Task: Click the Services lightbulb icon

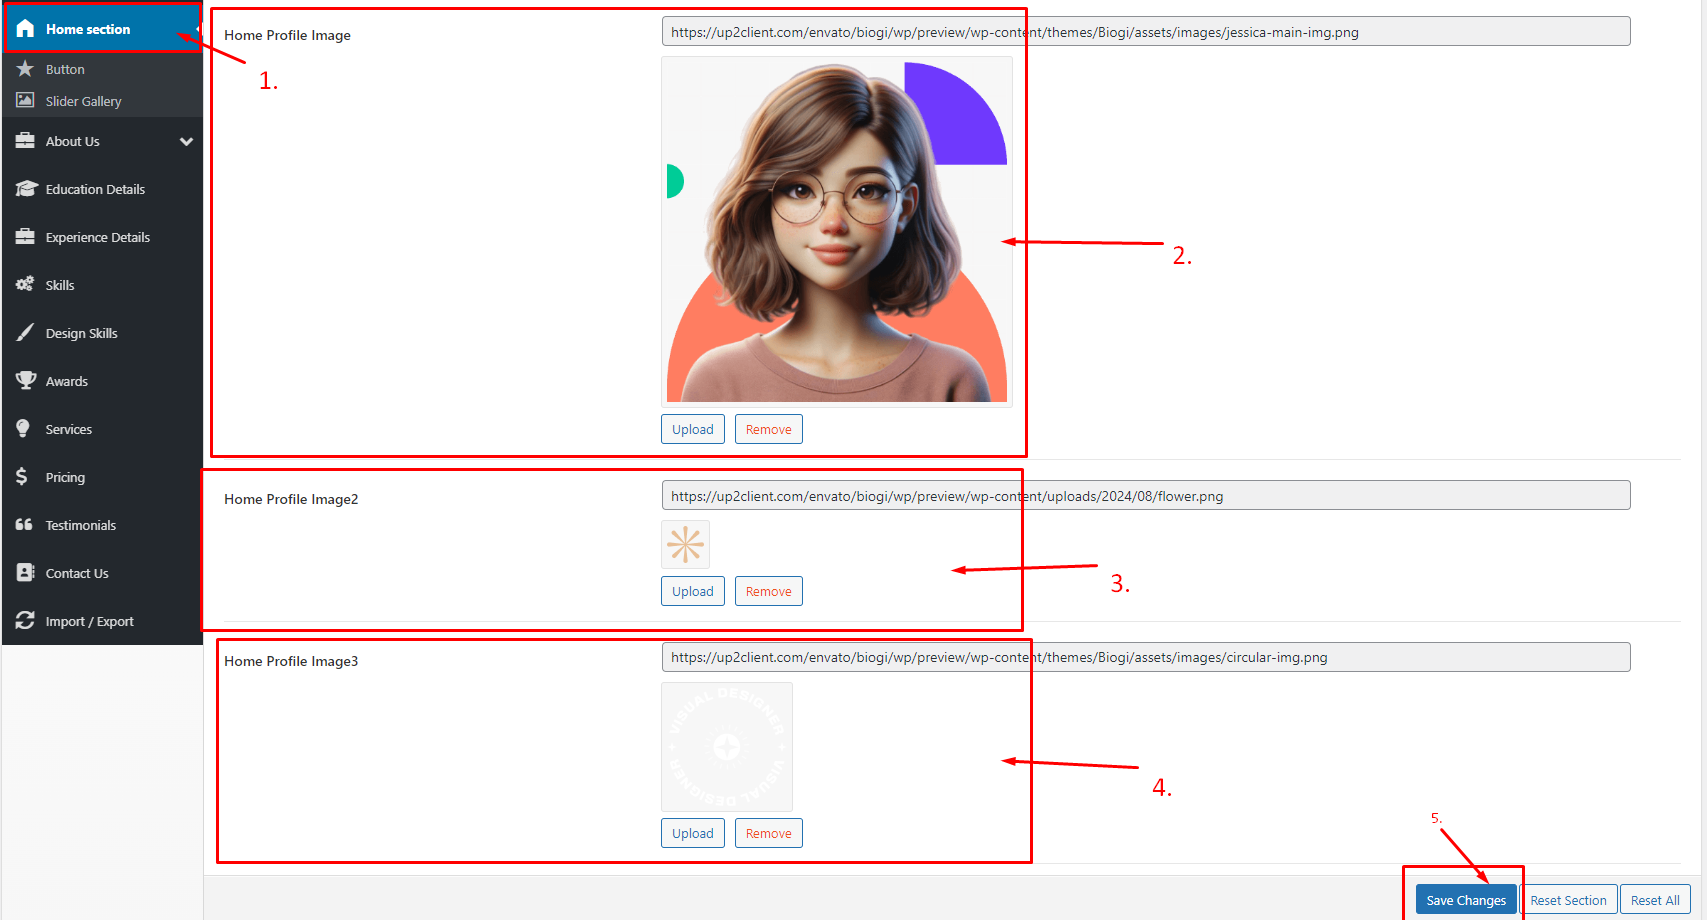Action: 24,429
